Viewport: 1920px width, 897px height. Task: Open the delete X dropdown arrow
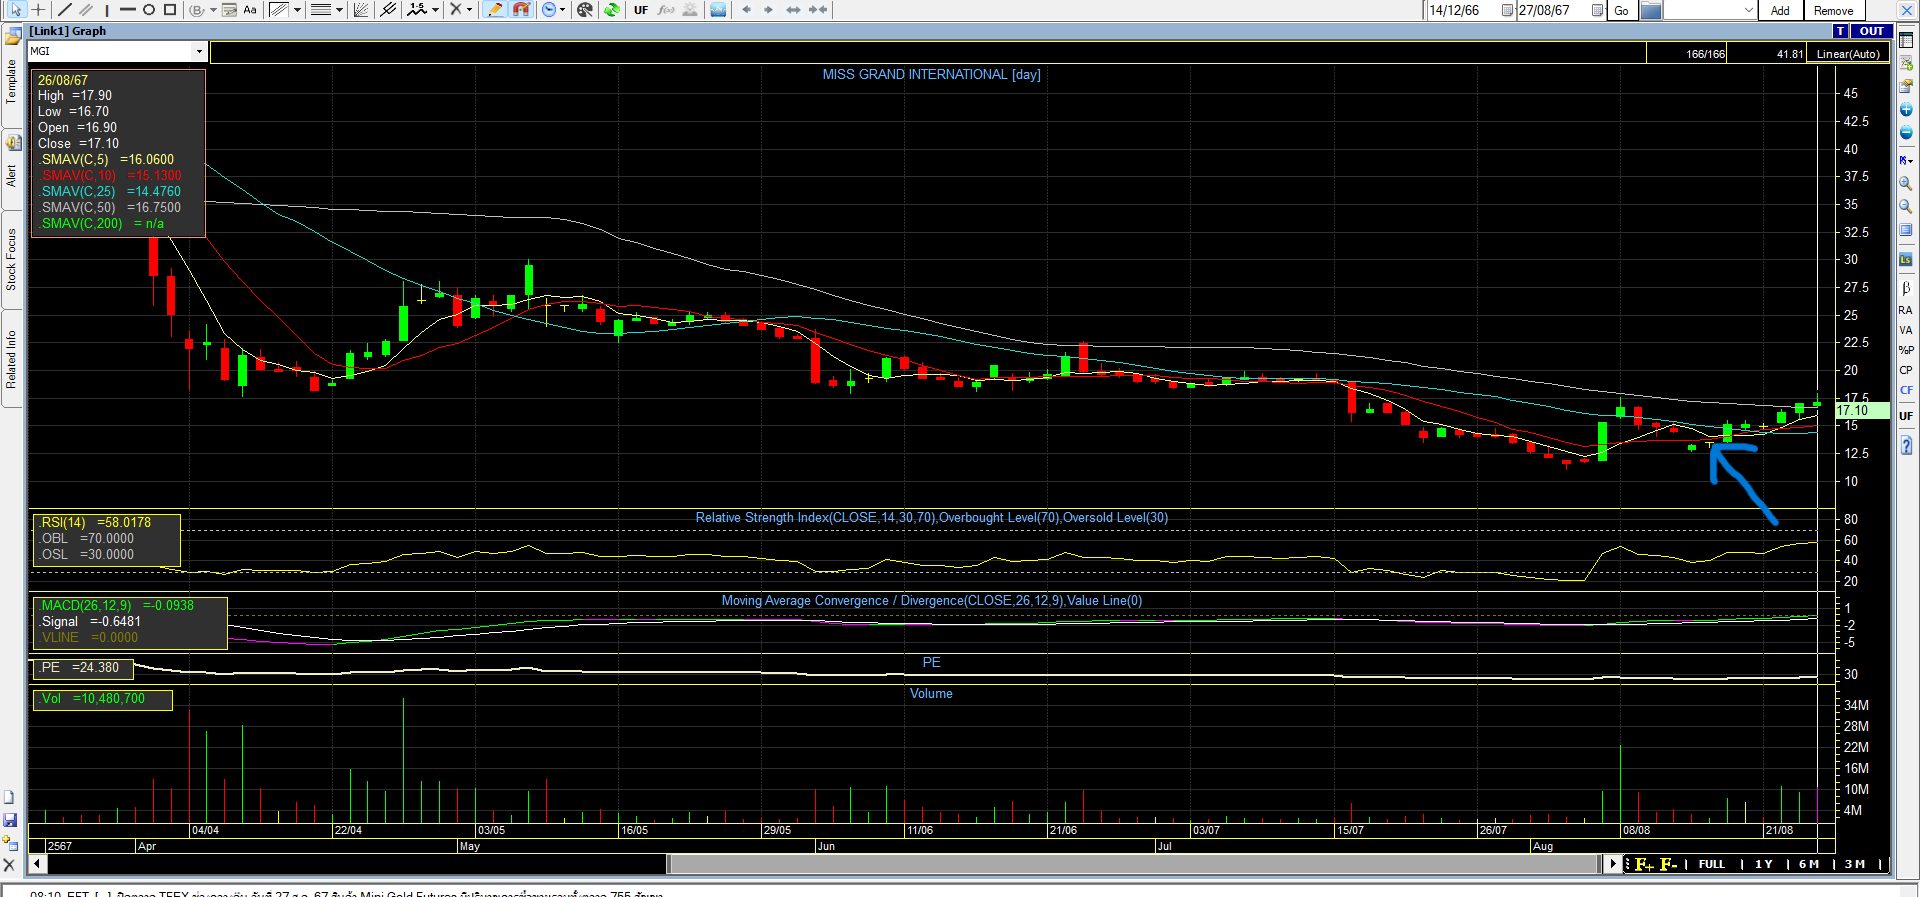(x=469, y=10)
